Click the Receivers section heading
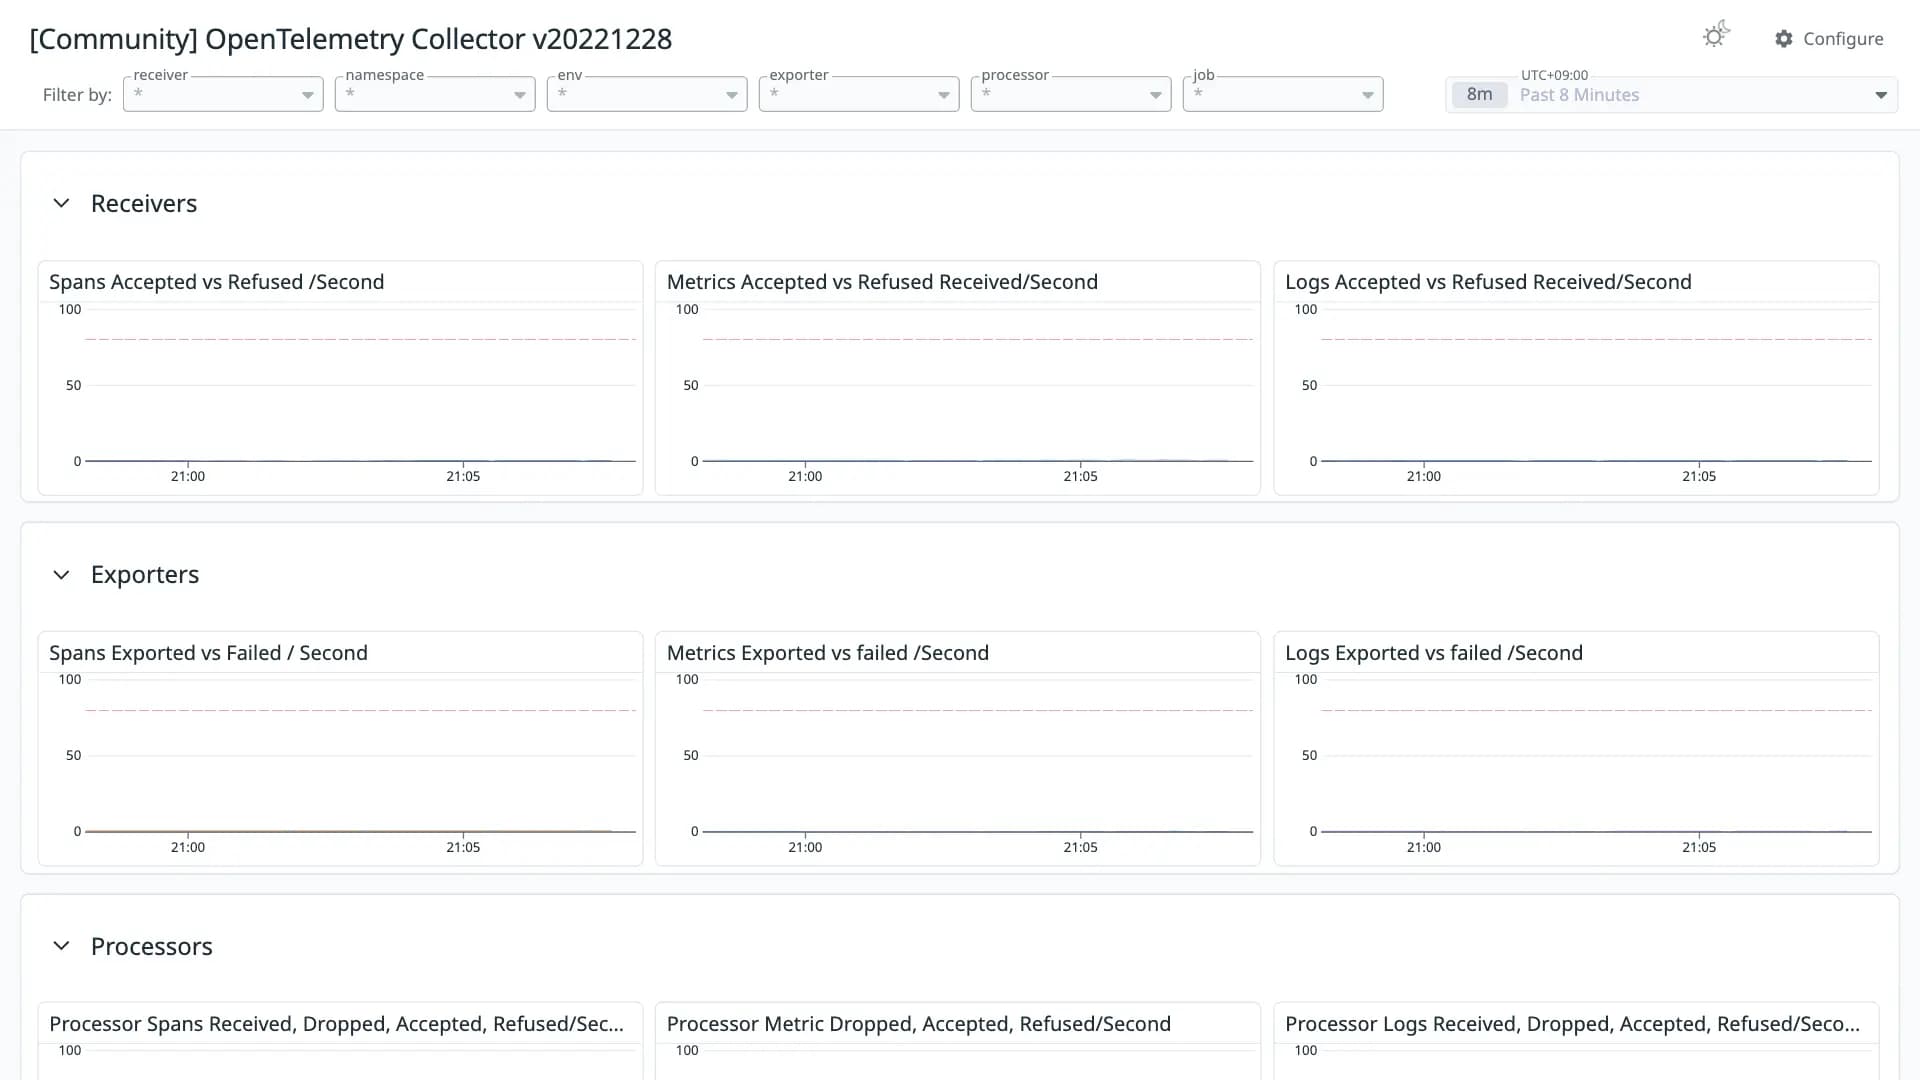Screen dimensions: 1920x1080 [x=144, y=203]
